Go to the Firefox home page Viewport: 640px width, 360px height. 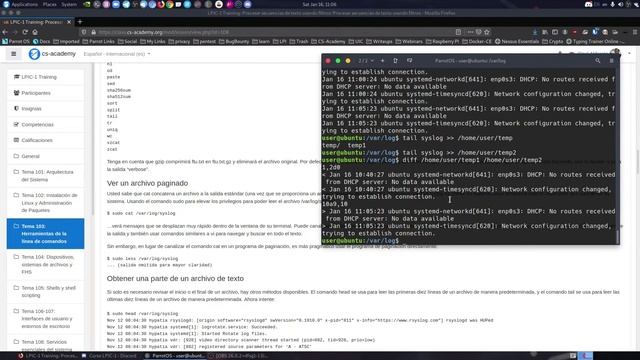[x=35, y=32]
